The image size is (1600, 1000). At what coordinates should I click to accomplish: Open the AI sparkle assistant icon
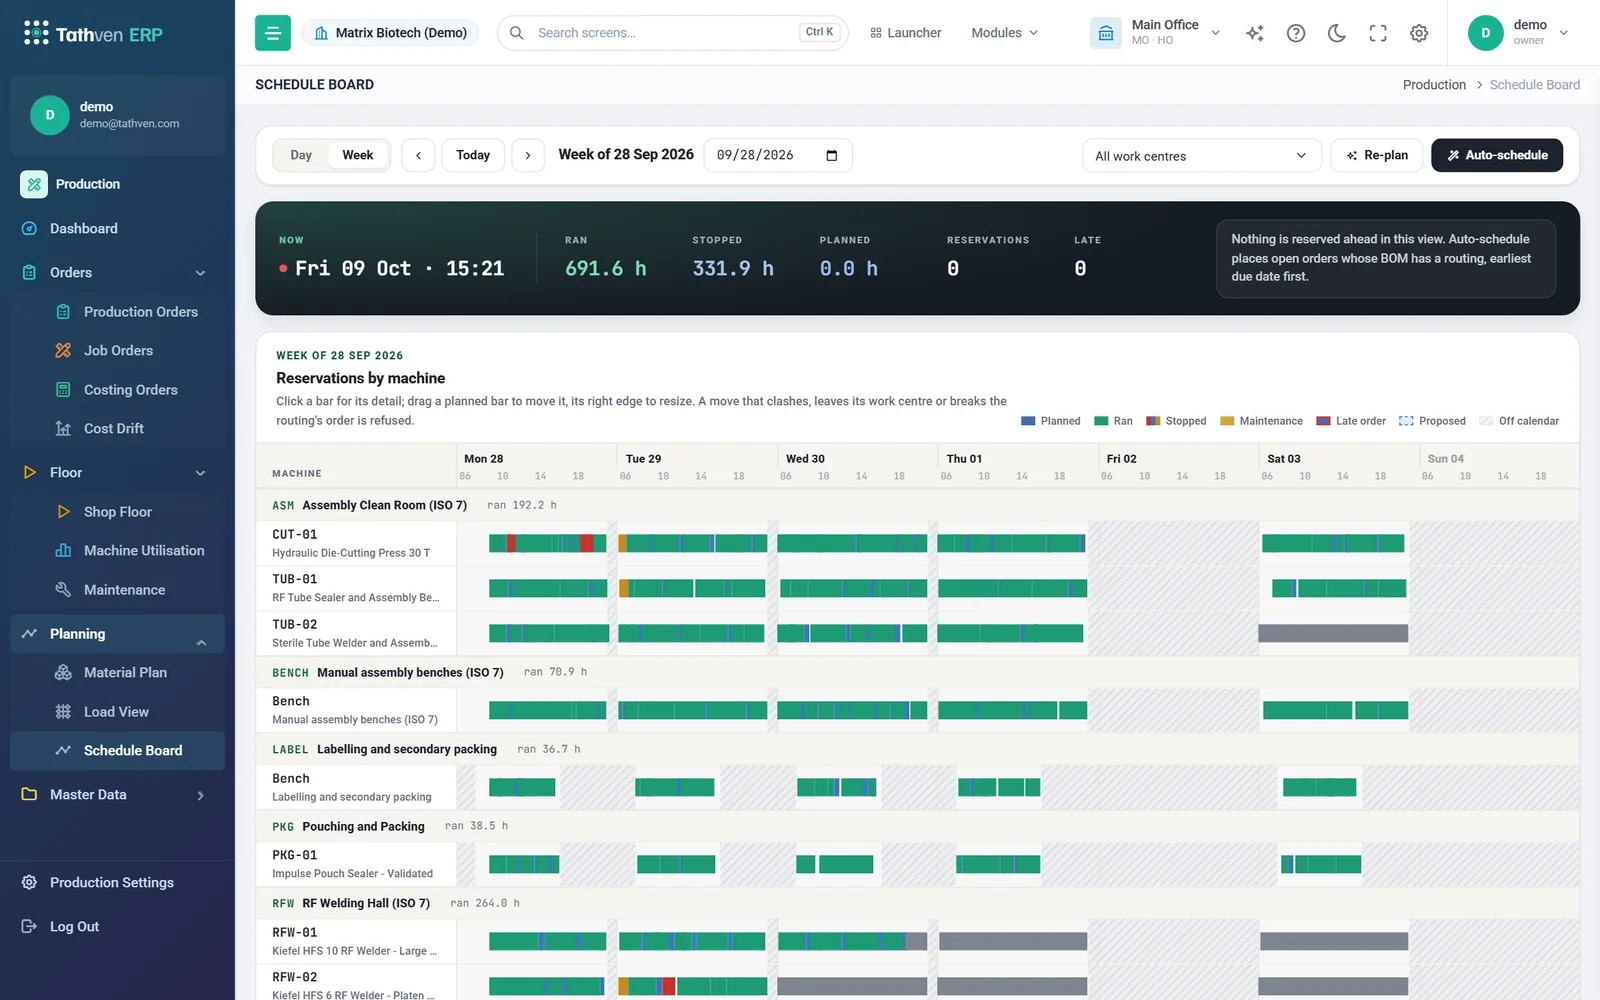pyautogui.click(x=1255, y=33)
